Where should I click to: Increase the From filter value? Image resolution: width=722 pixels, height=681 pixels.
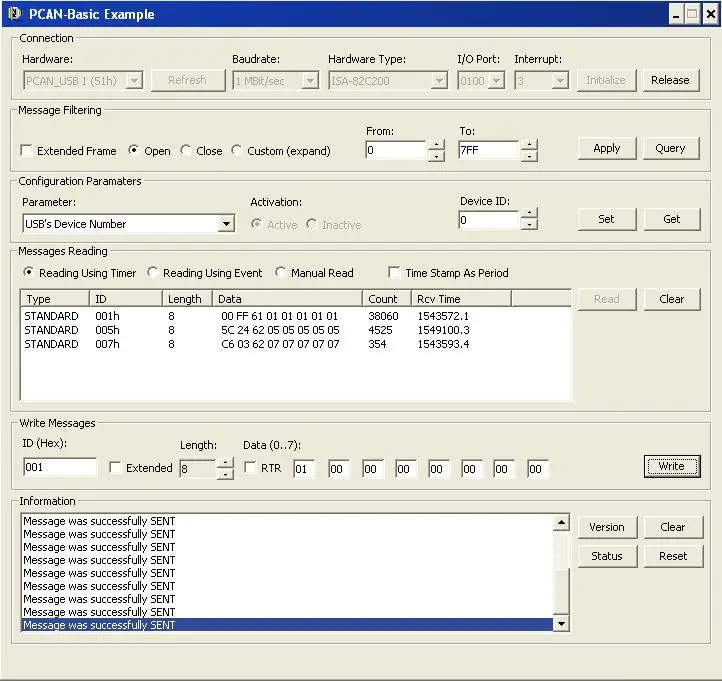pos(436,145)
